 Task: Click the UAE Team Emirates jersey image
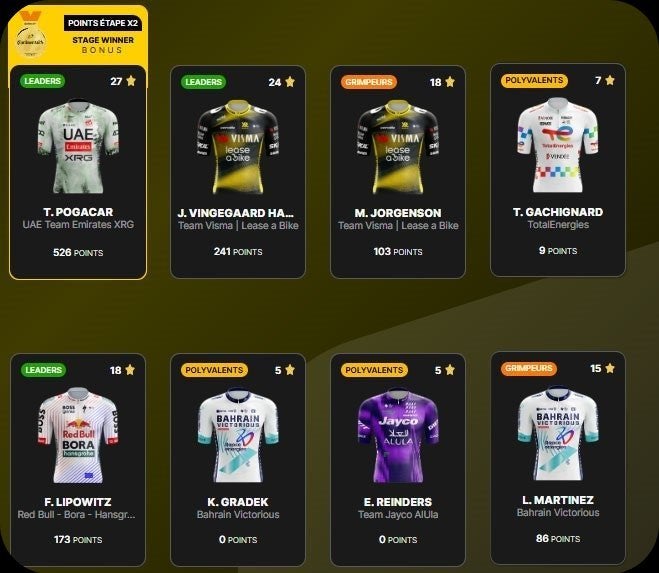78,147
